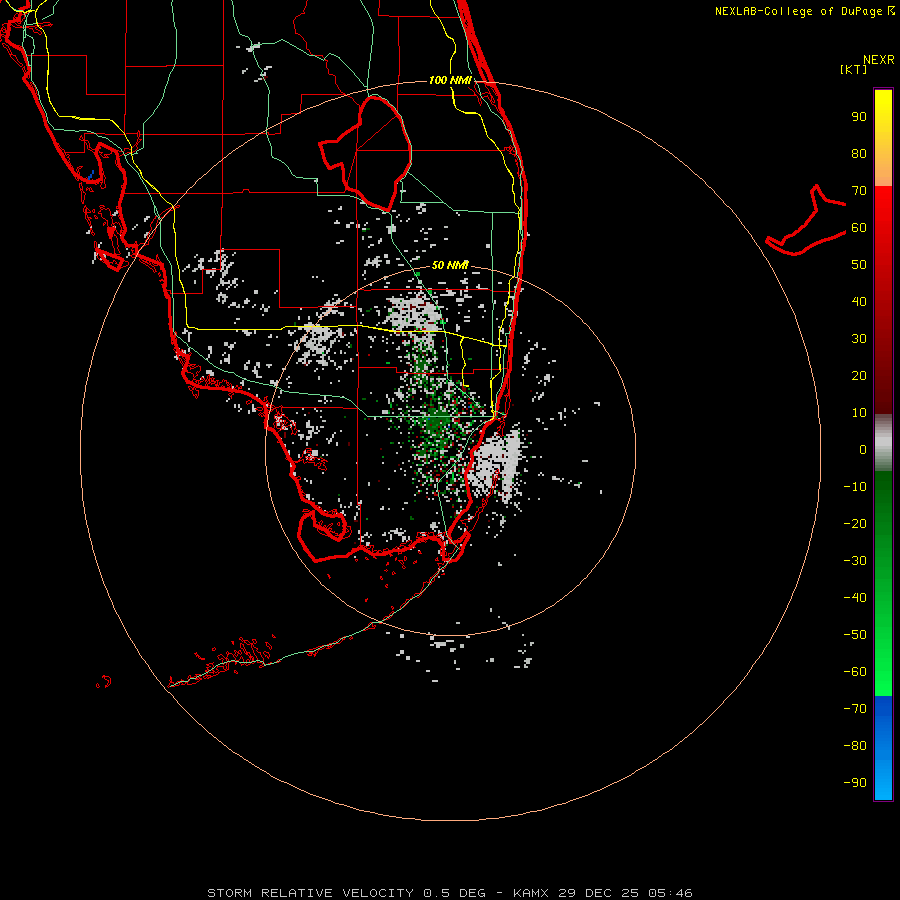Click the 40 value on the velocity scale
This screenshot has height=900, width=900.
coord(859,301)
